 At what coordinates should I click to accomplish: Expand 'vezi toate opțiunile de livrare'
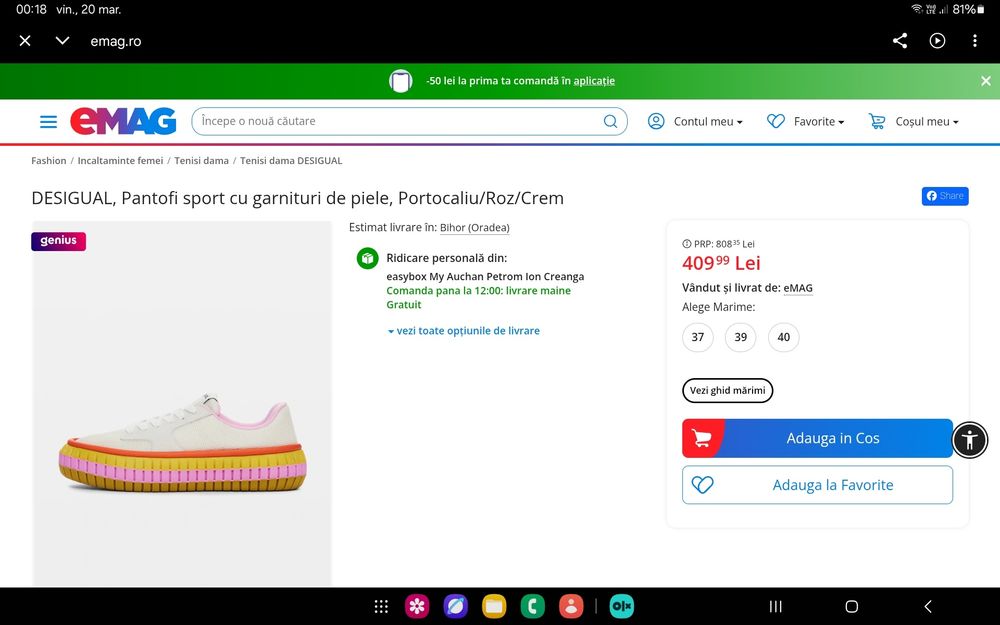tap(464, 331)
